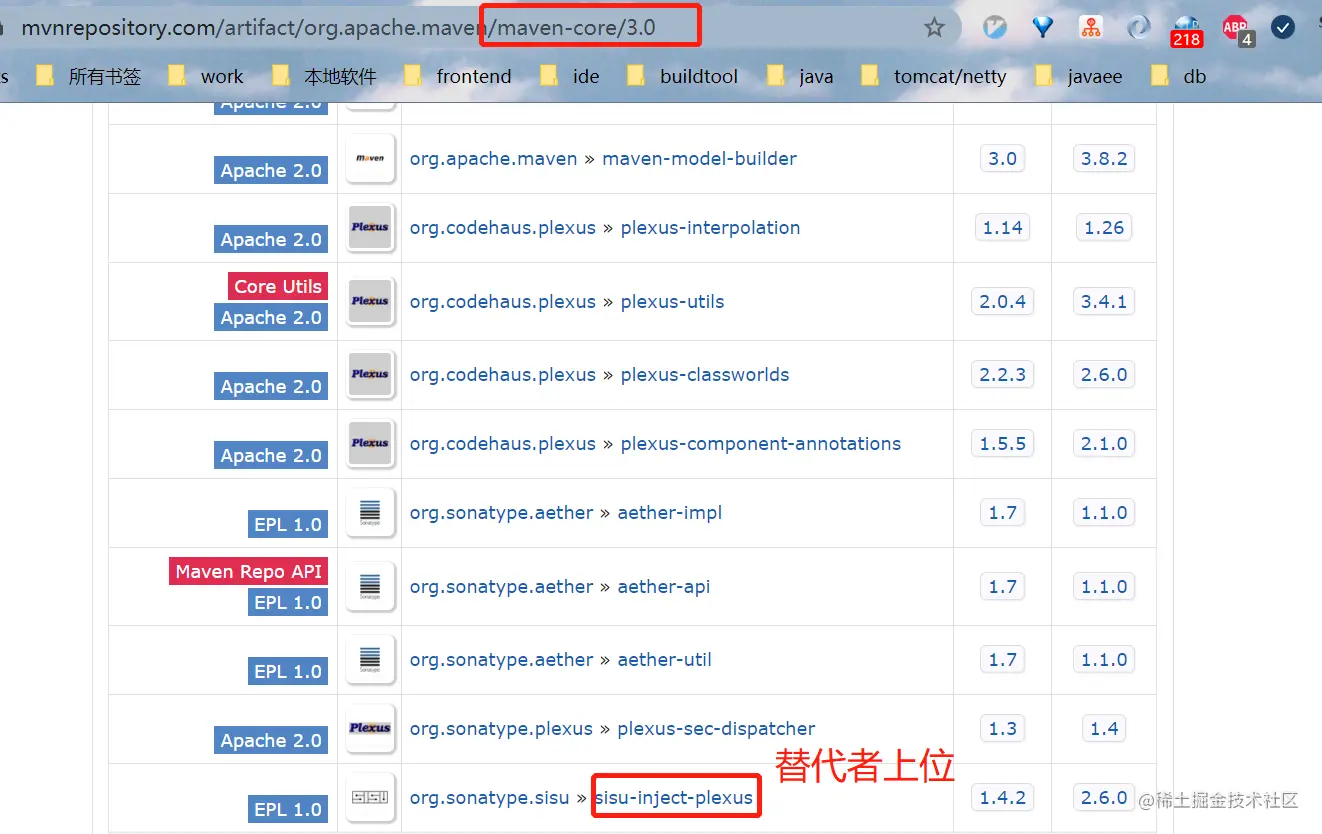Open the plexus-interpolation artifact link

point(710,227)
